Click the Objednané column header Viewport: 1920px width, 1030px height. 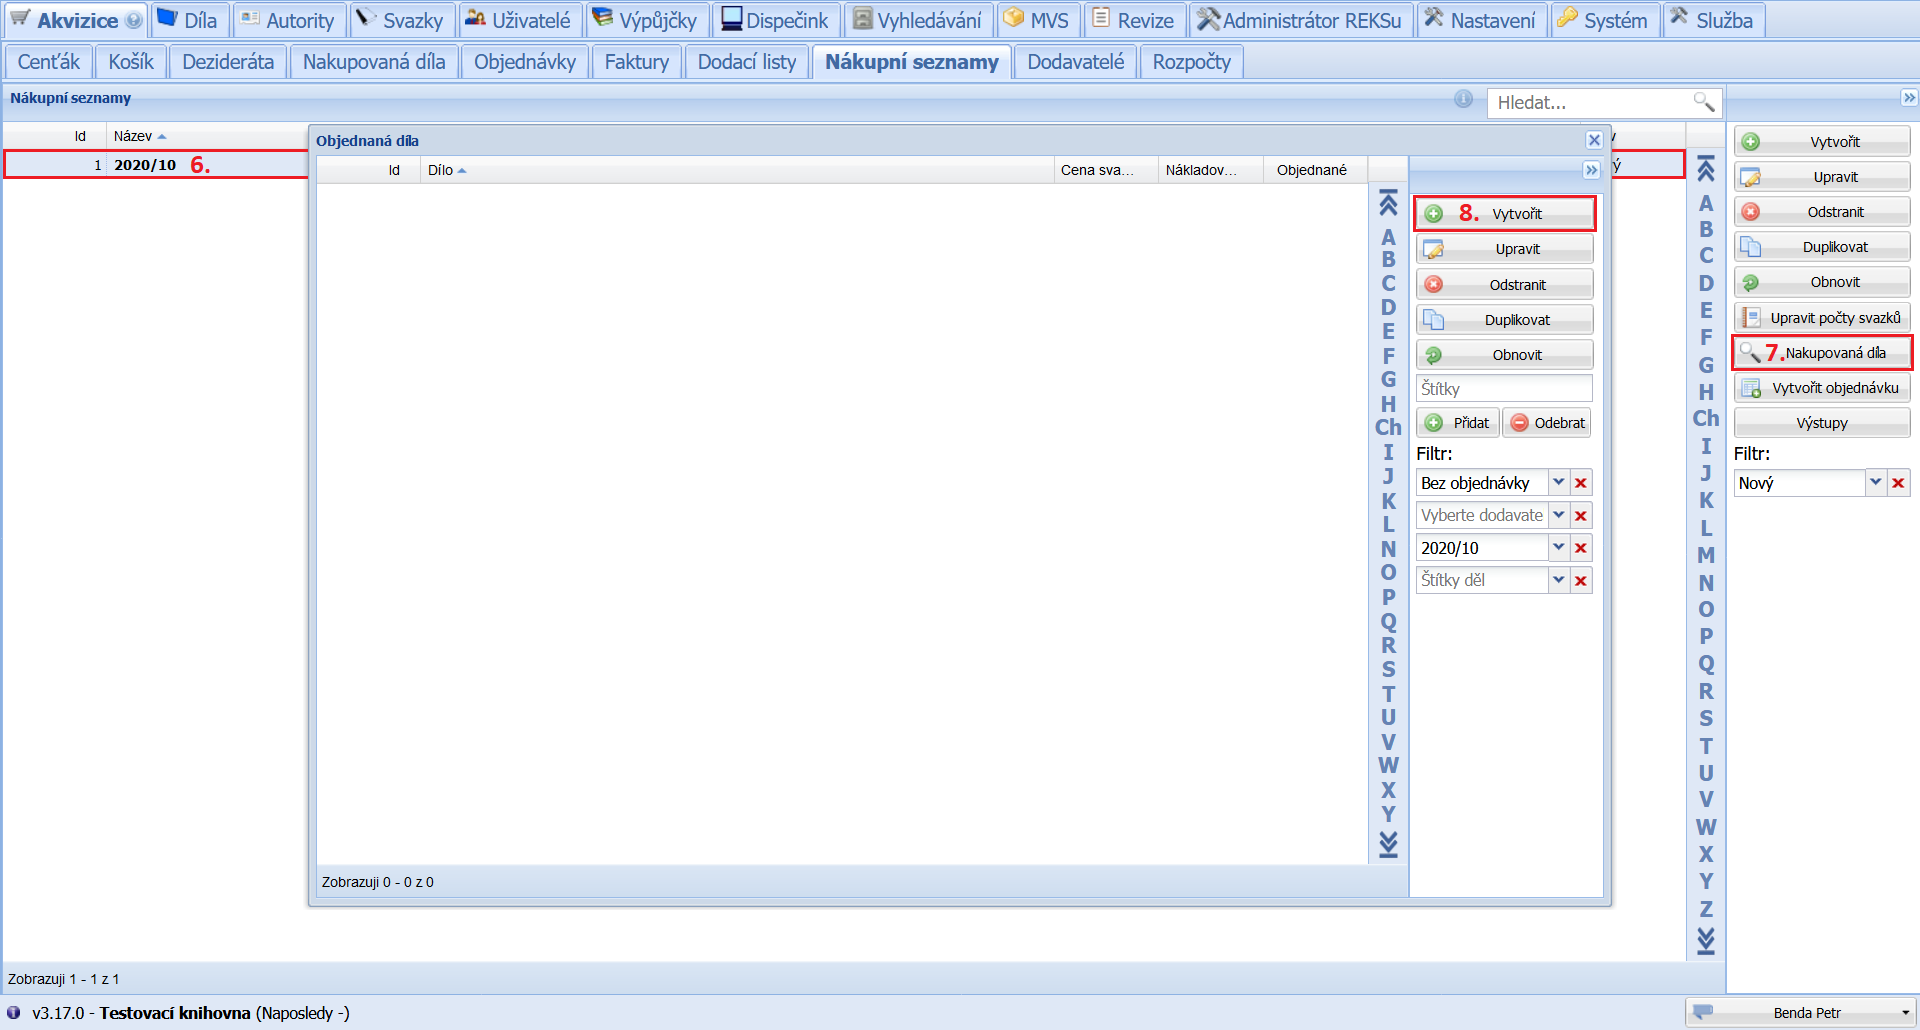1314,170
